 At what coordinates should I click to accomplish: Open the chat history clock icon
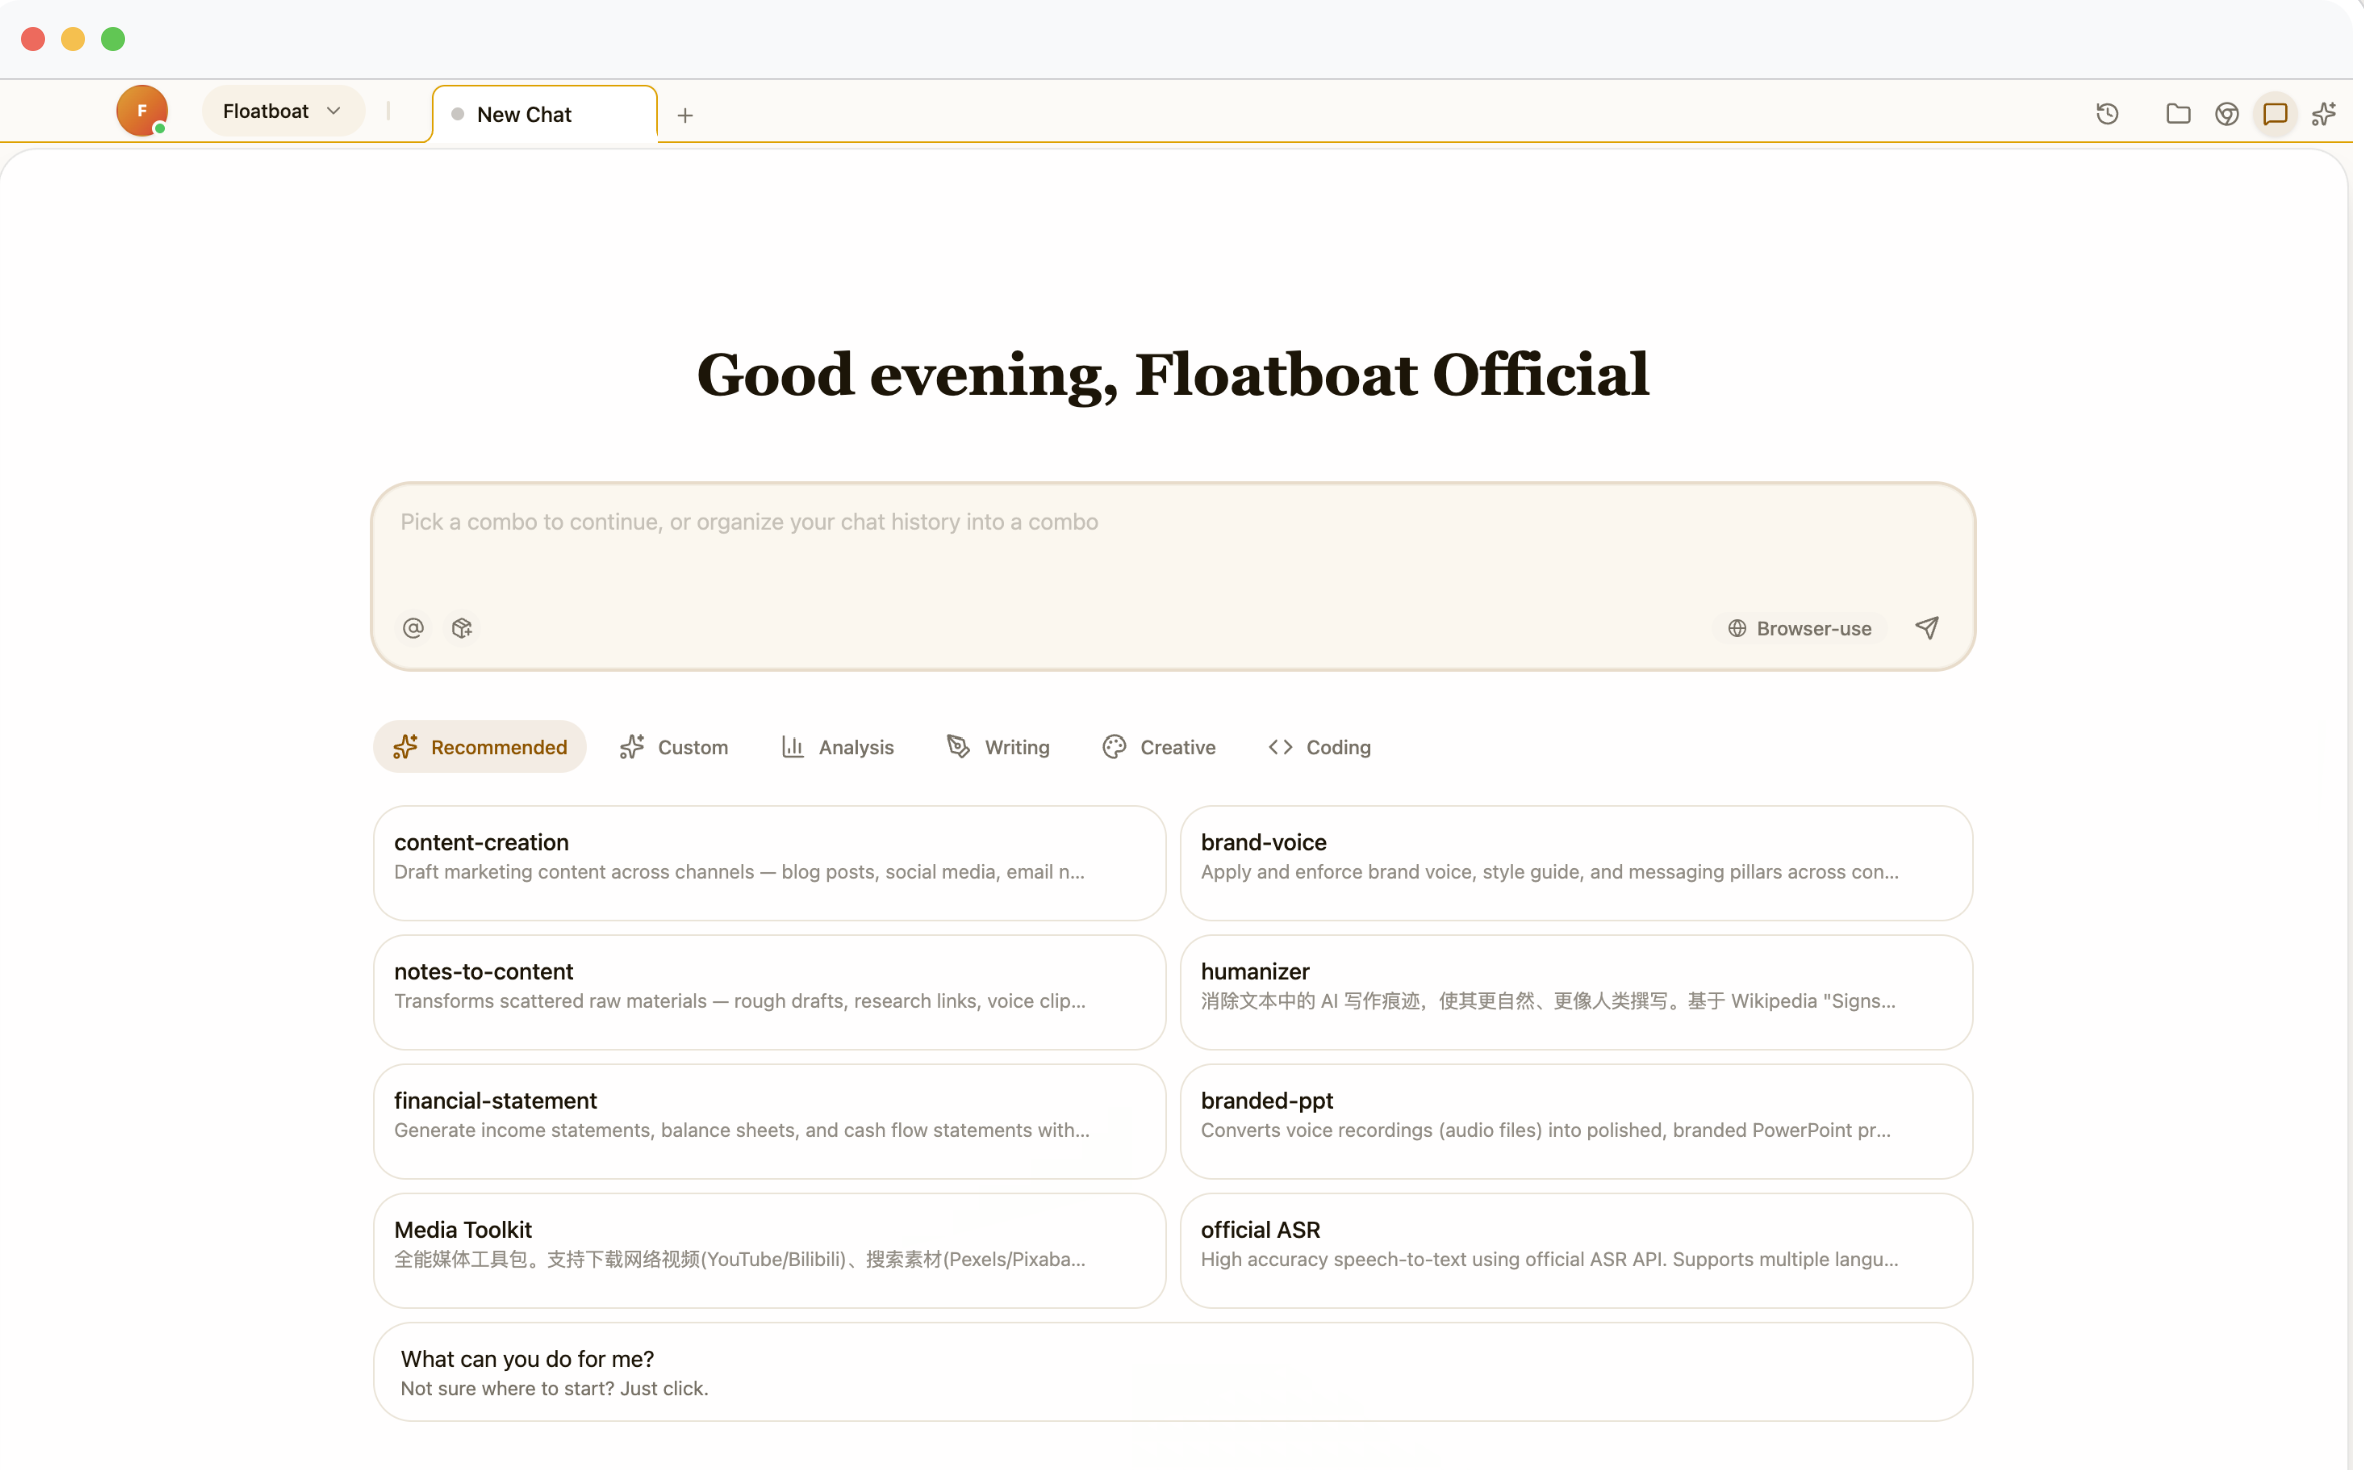pyautogui.click(x=2107, y=114)
